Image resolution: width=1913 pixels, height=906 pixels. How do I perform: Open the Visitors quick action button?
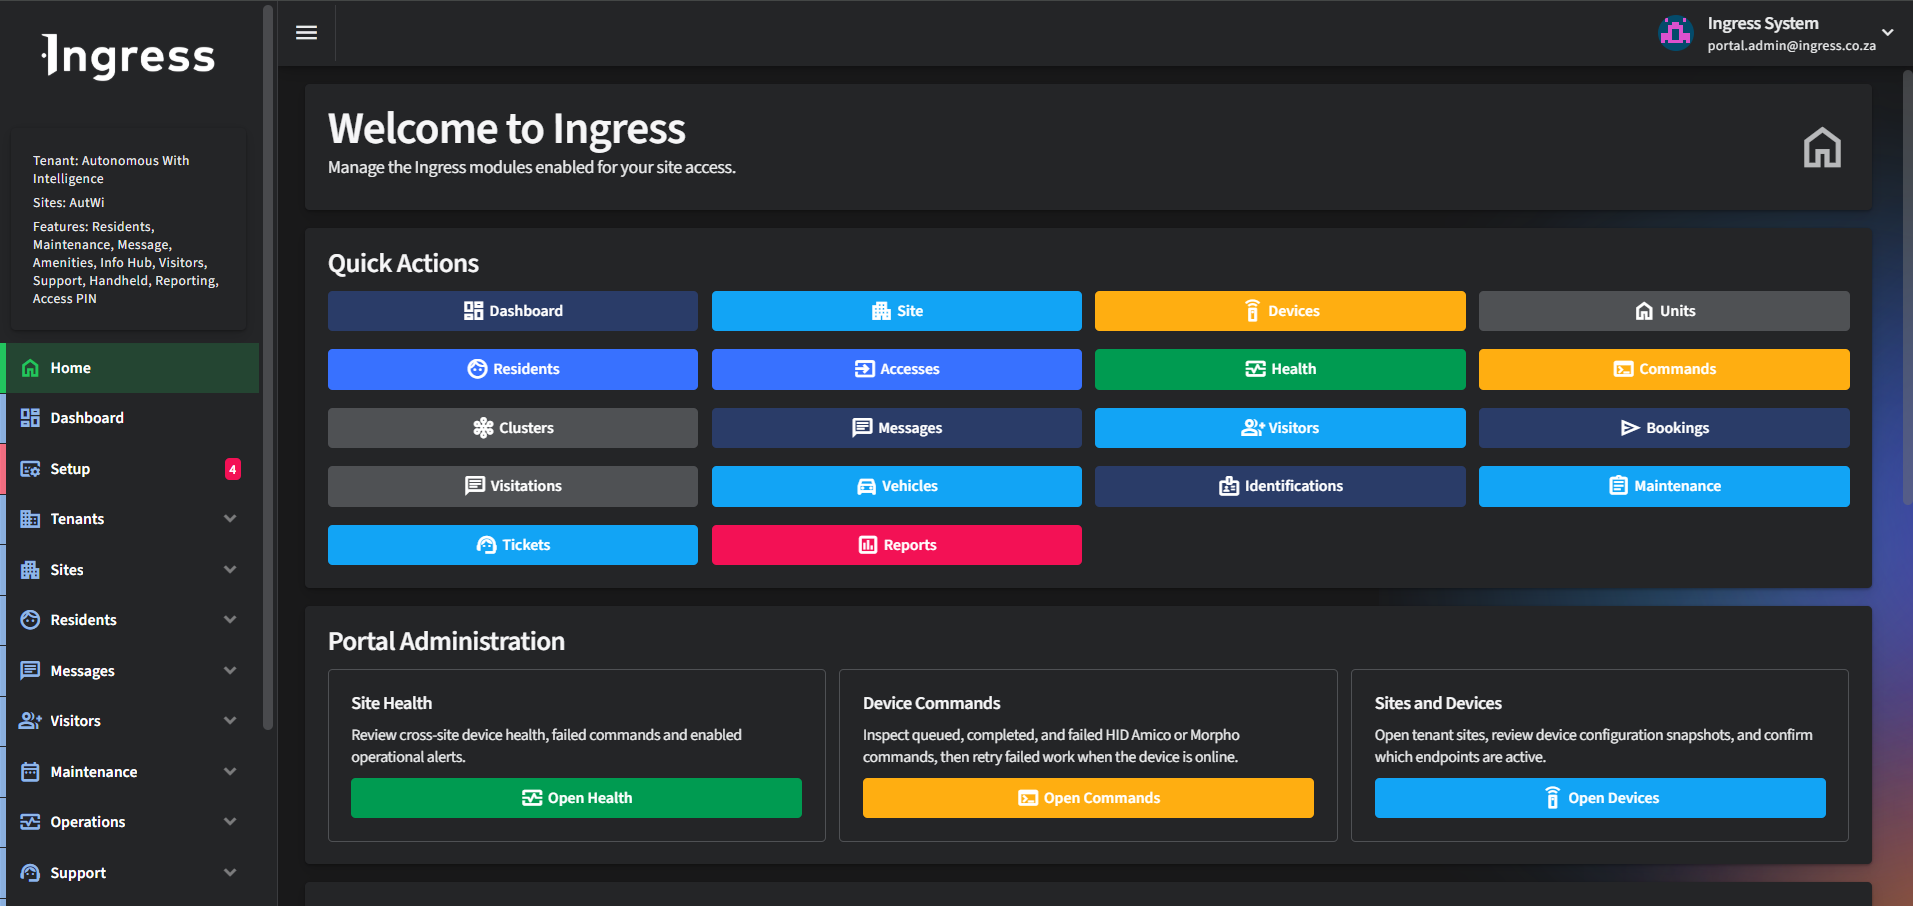coord(1280,428)
